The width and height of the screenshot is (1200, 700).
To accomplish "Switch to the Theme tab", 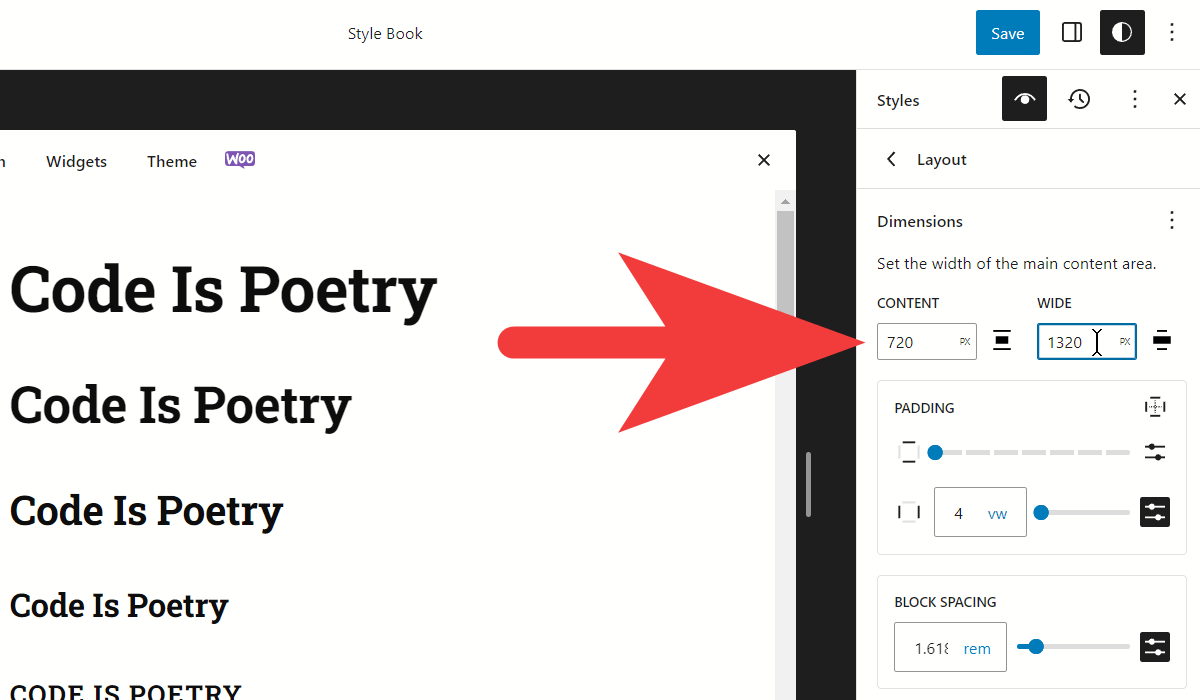I will tap(172, 161).
